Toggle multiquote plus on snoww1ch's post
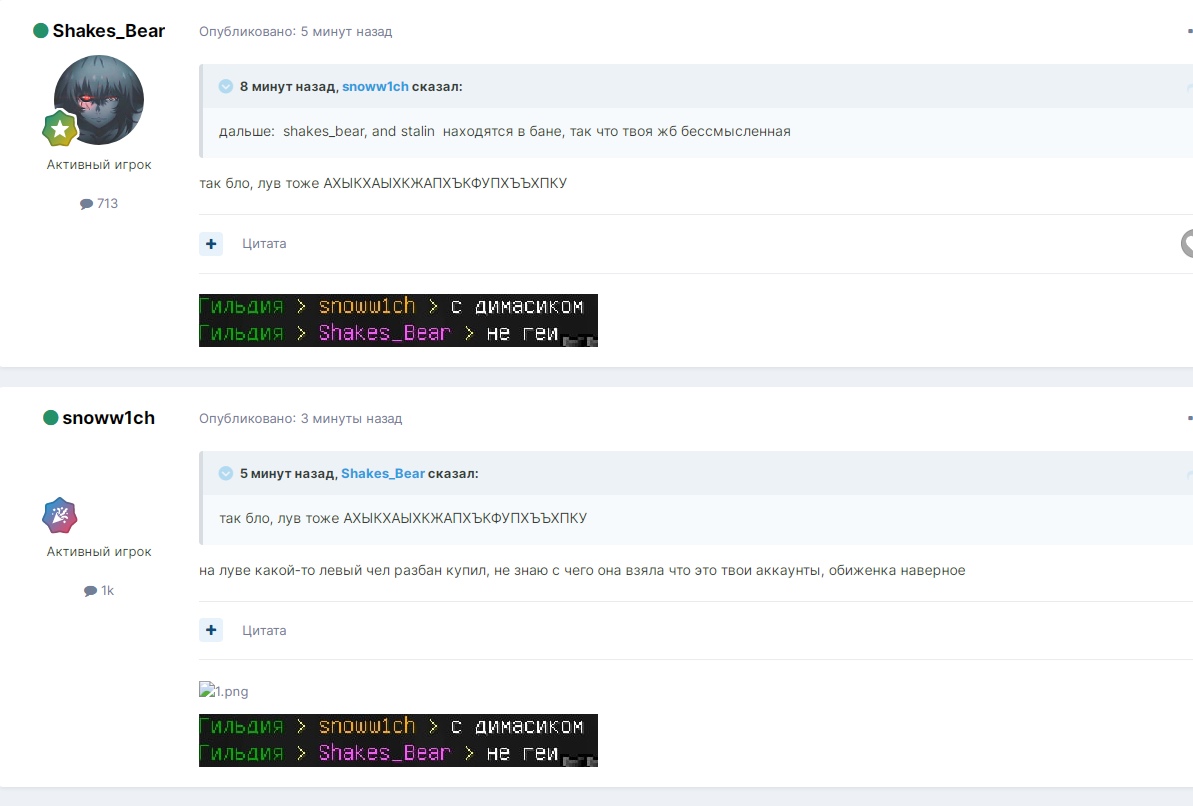Screen dimensions: 1193x806 pyautogui.click(x=211, y=630)
